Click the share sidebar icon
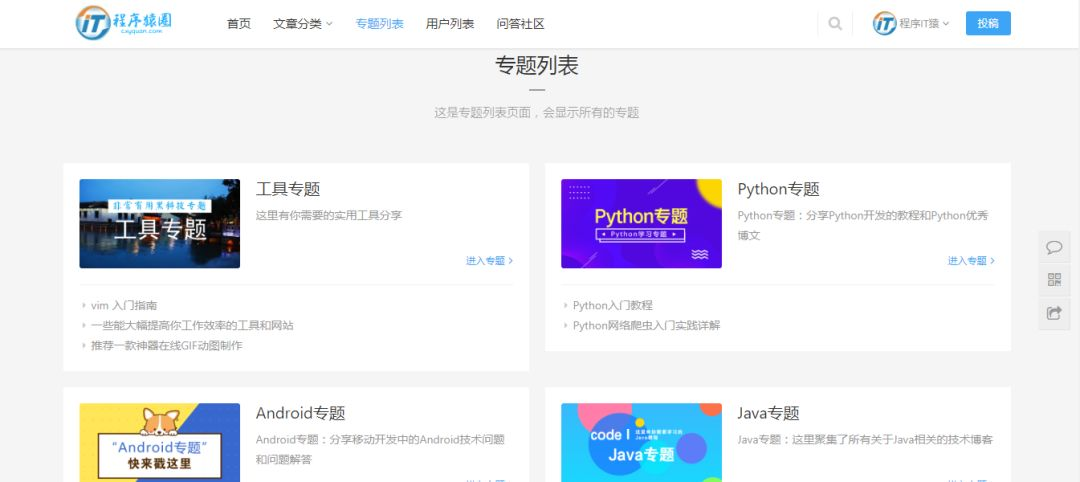The height and width of the screenshot is (482, 1080). 1054,313
